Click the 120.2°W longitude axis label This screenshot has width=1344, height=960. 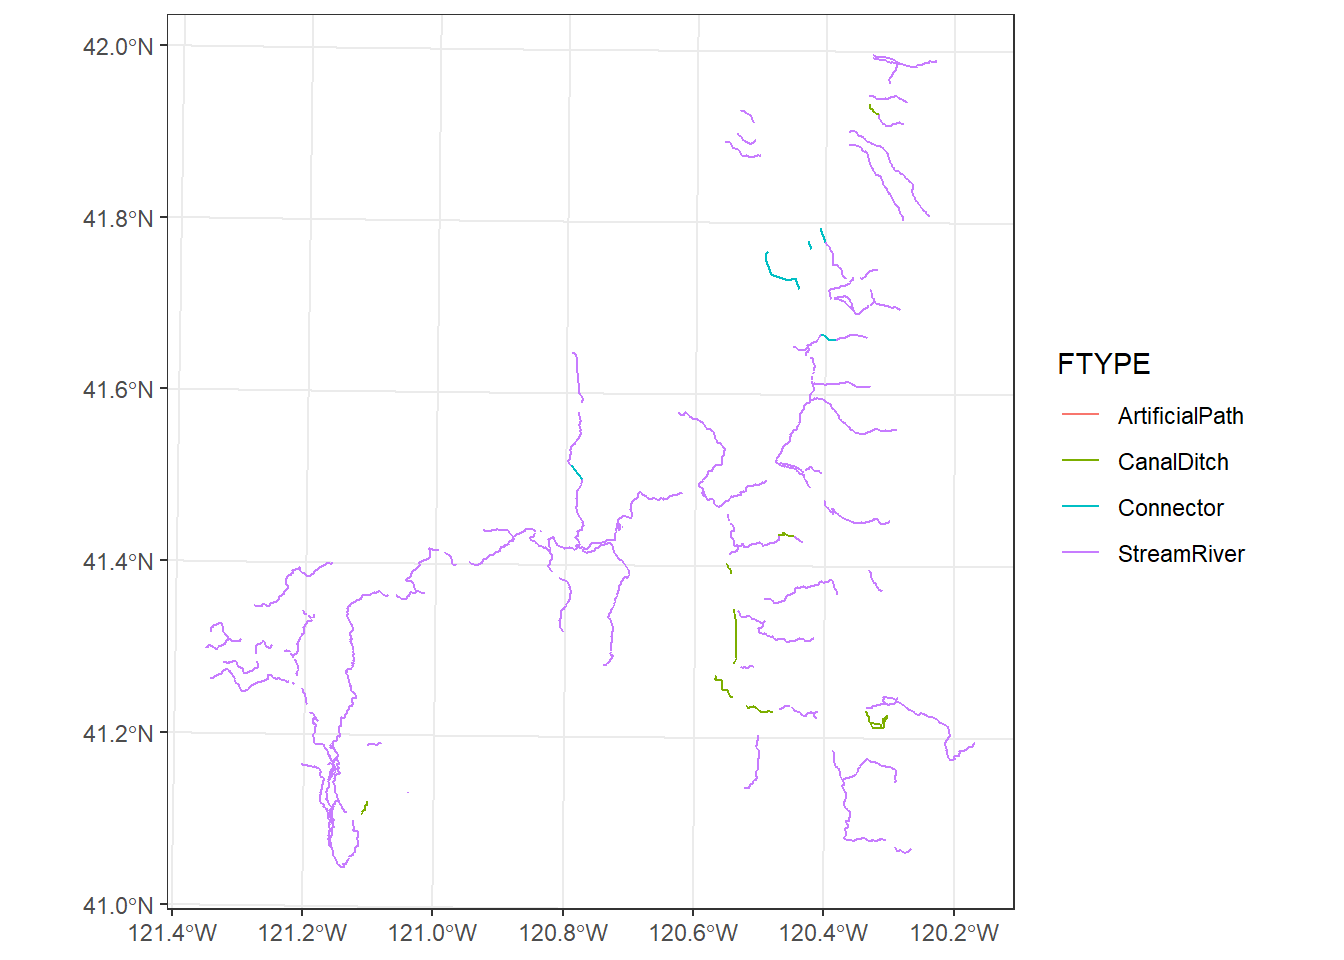pos(954,933)
